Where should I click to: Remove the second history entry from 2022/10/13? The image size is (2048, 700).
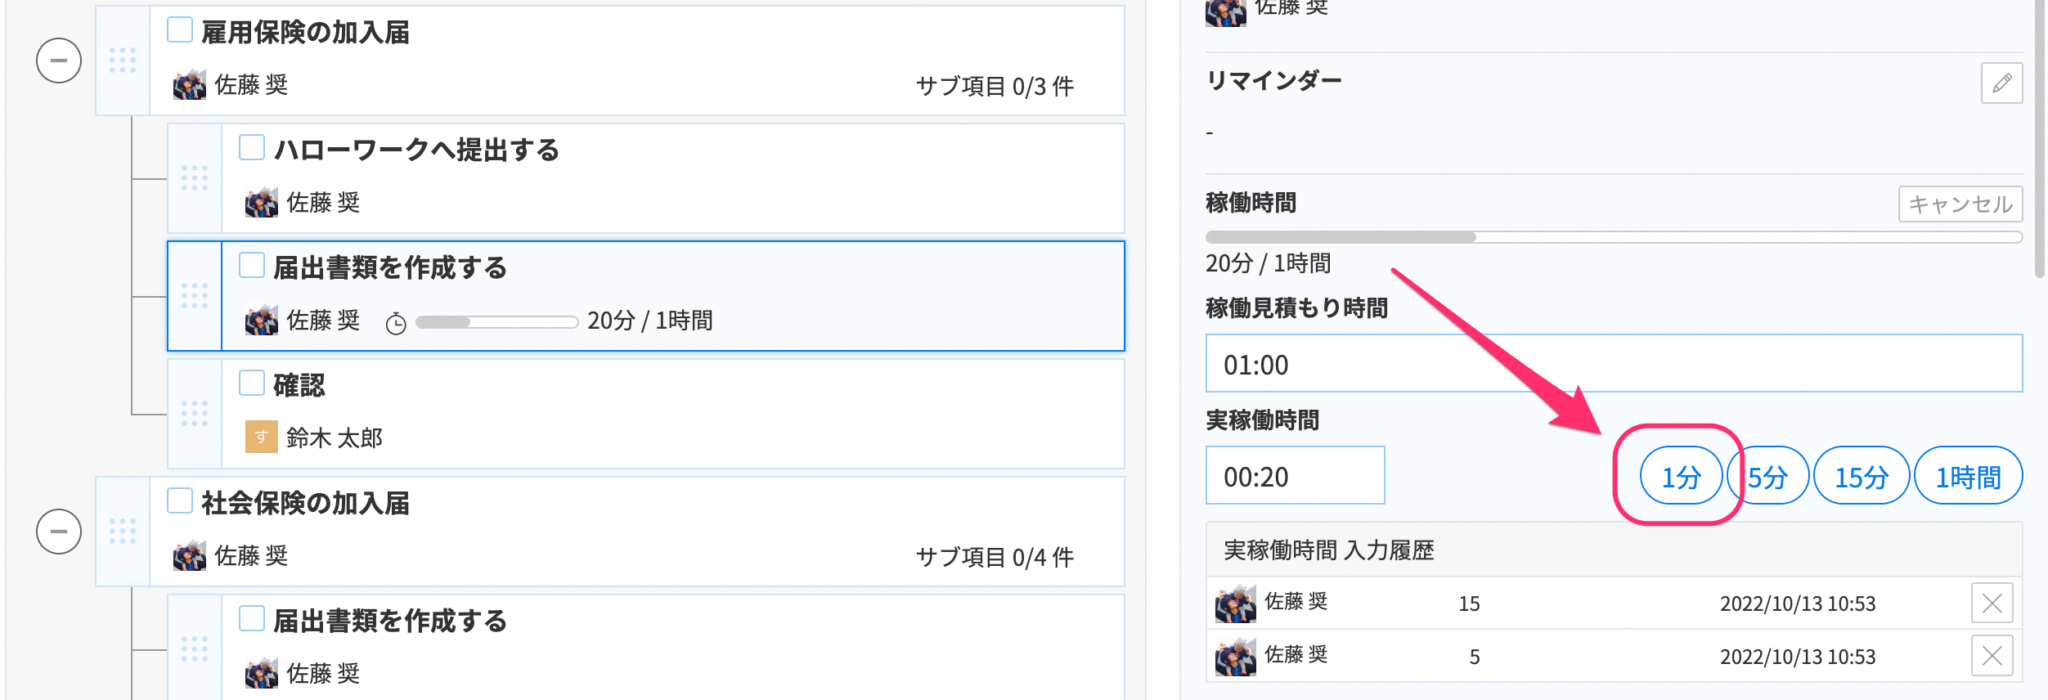click(1991, 656)
